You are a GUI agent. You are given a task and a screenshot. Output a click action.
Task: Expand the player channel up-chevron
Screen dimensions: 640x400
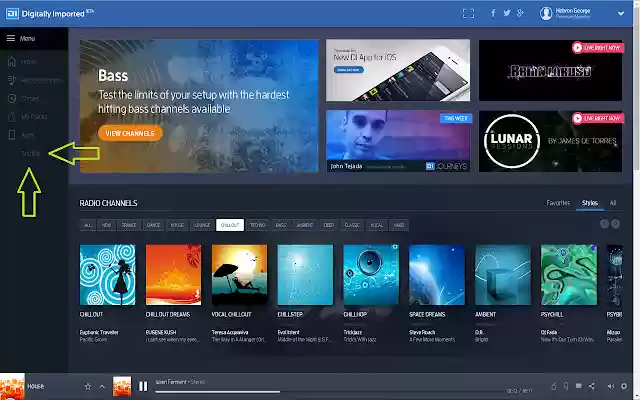102,386
